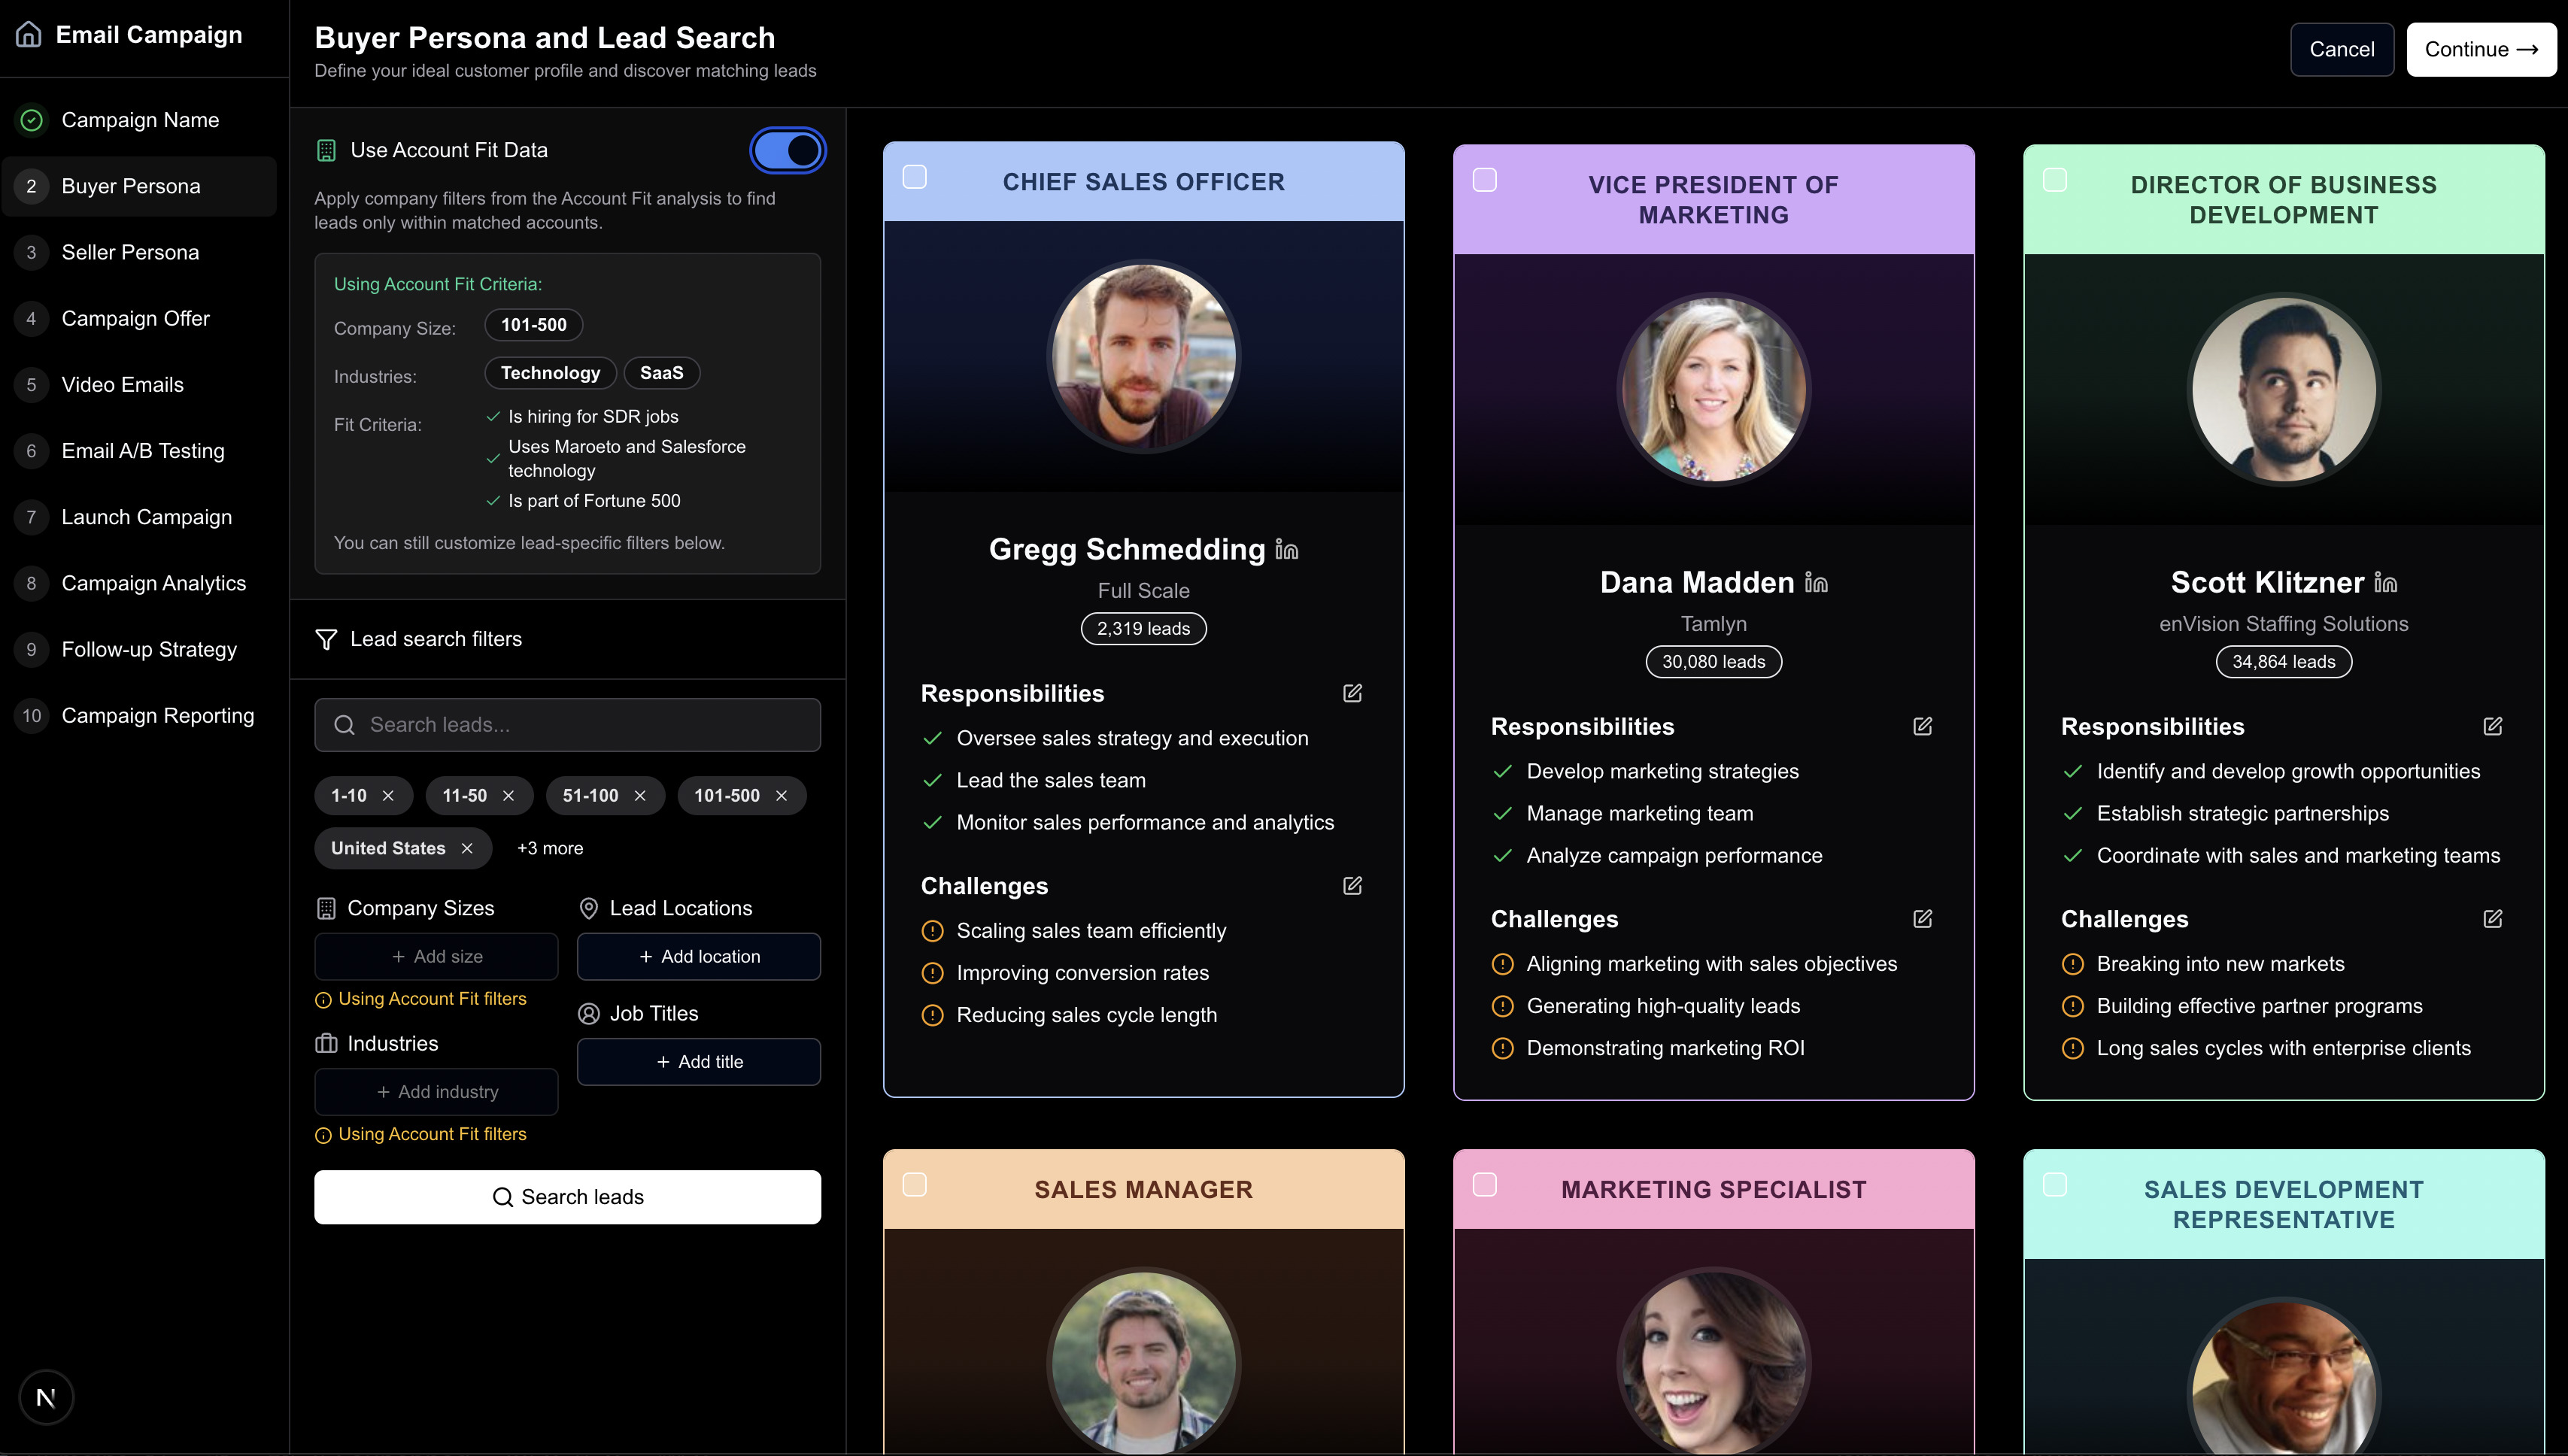
Task: Open the Campaign Analytics step
Action: click(153, 583)
